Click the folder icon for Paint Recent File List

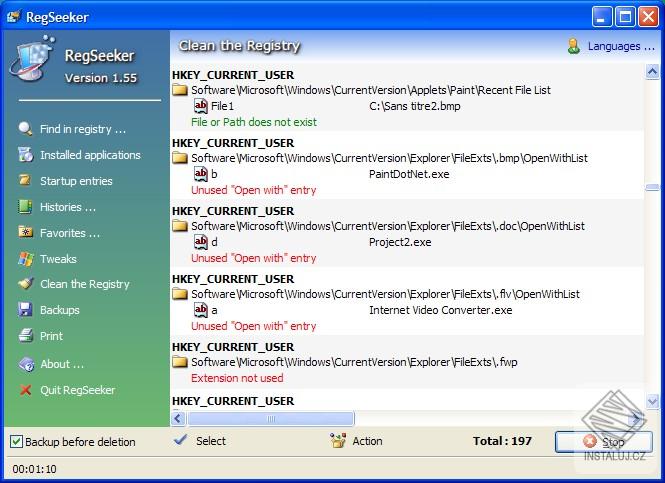(x=180, y=90)
